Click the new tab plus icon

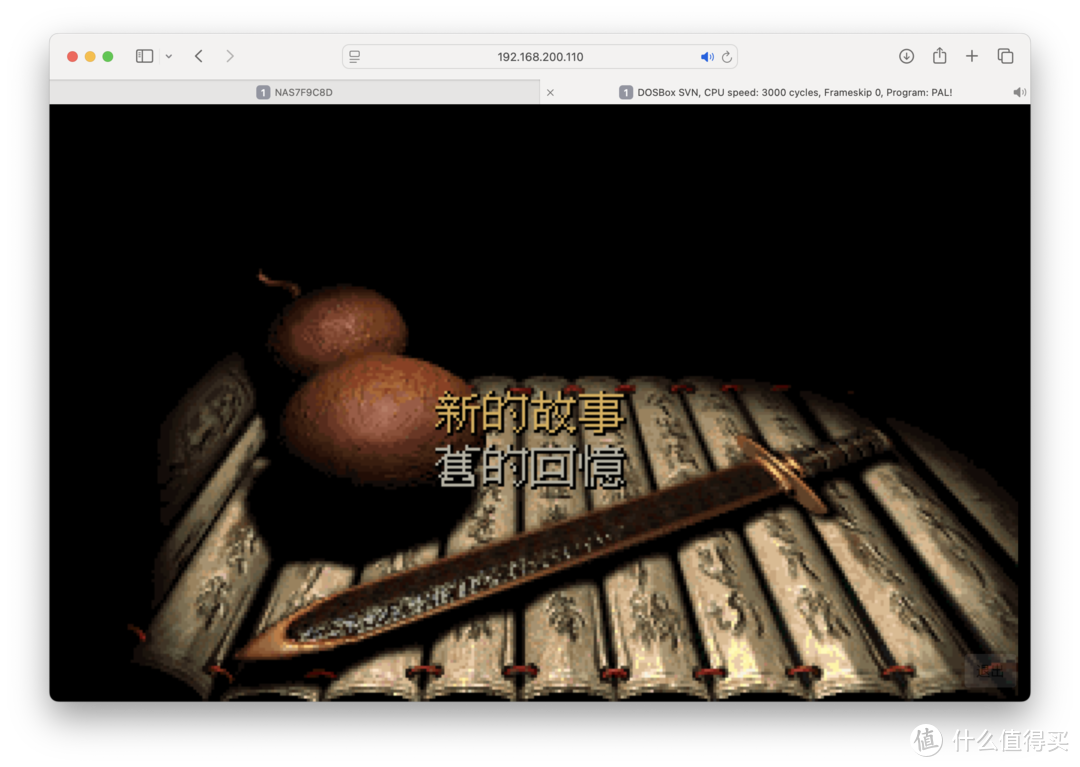tap(971, 56)
